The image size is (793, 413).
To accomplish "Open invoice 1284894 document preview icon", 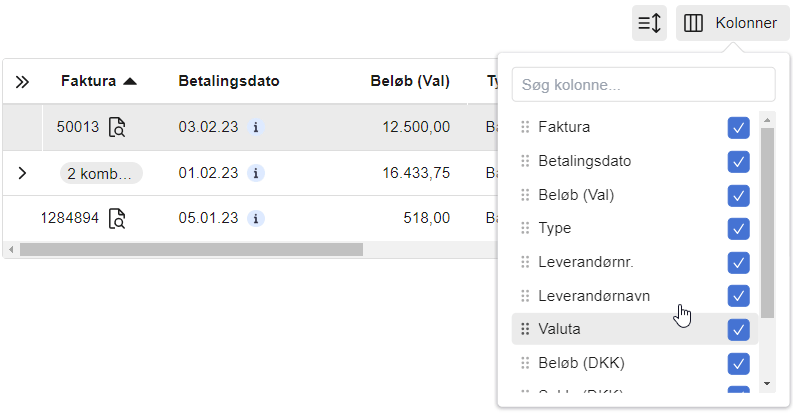I will pyautogui.click(x=117, y=218).
